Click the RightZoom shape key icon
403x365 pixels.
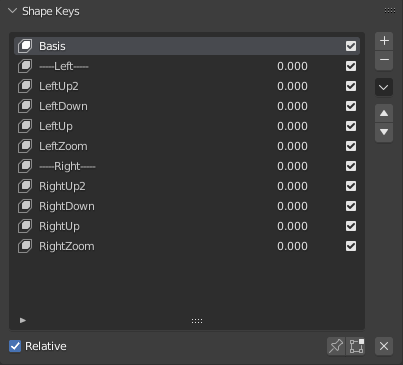coord(25,246)
